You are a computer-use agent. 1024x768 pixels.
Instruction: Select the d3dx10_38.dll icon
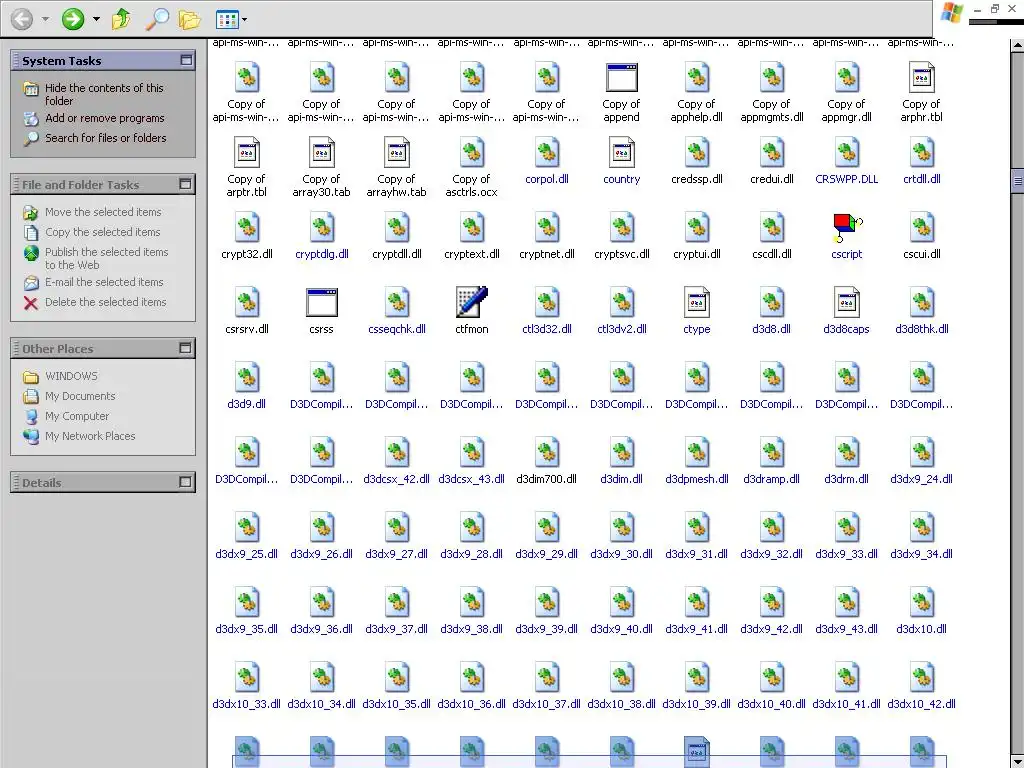(622, 677)
